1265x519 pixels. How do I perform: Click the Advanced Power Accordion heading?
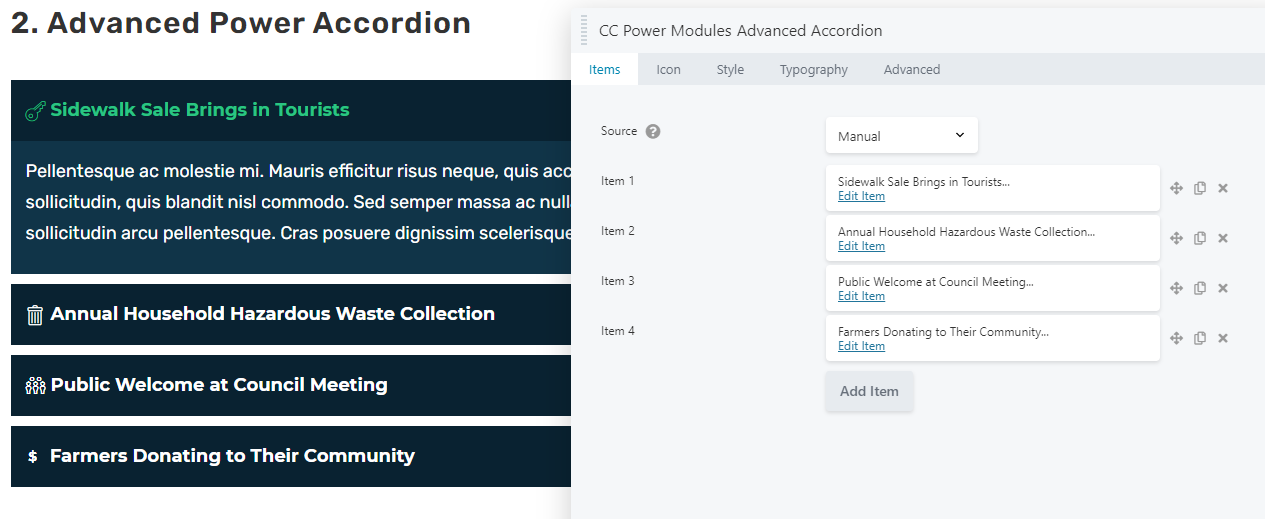click(x=241, y=23)
